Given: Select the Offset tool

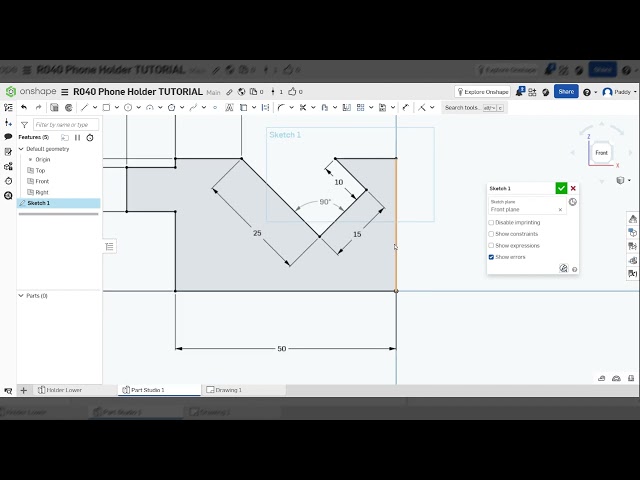Looking at the screenshot, I should tap(324, 107).
